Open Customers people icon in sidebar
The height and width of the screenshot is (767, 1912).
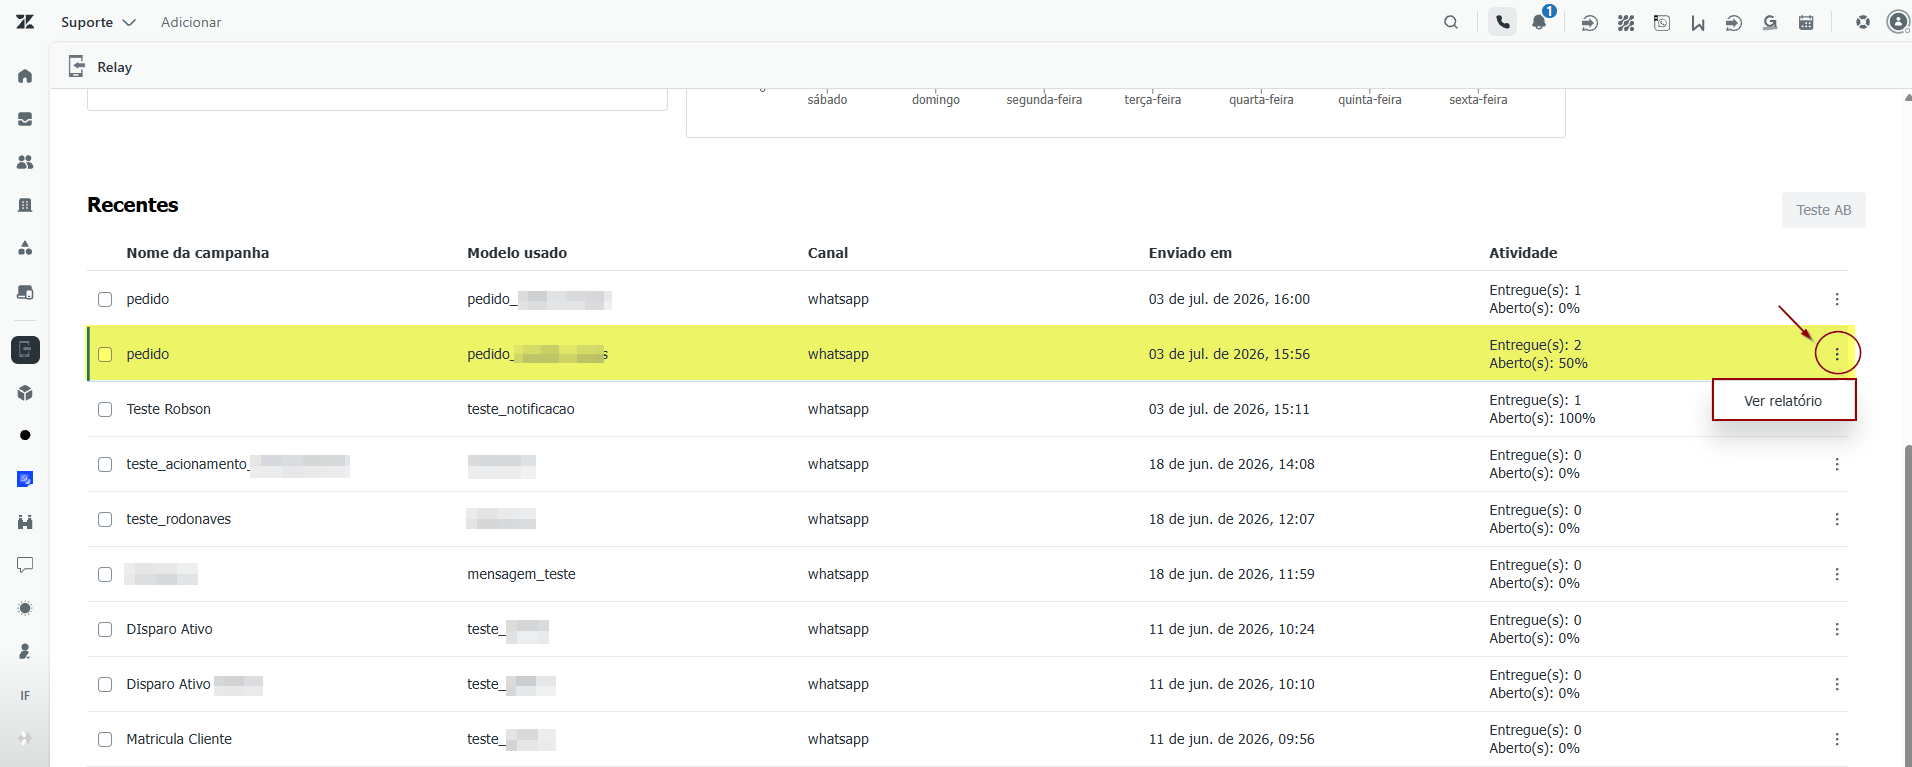pos(25,162)
